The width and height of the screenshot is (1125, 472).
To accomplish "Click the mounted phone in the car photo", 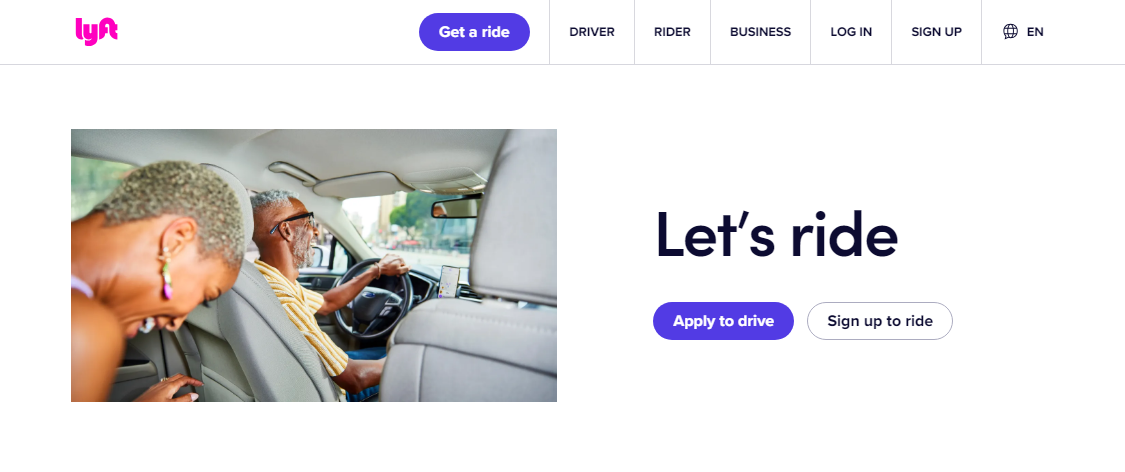I will (x=449, y=281).
